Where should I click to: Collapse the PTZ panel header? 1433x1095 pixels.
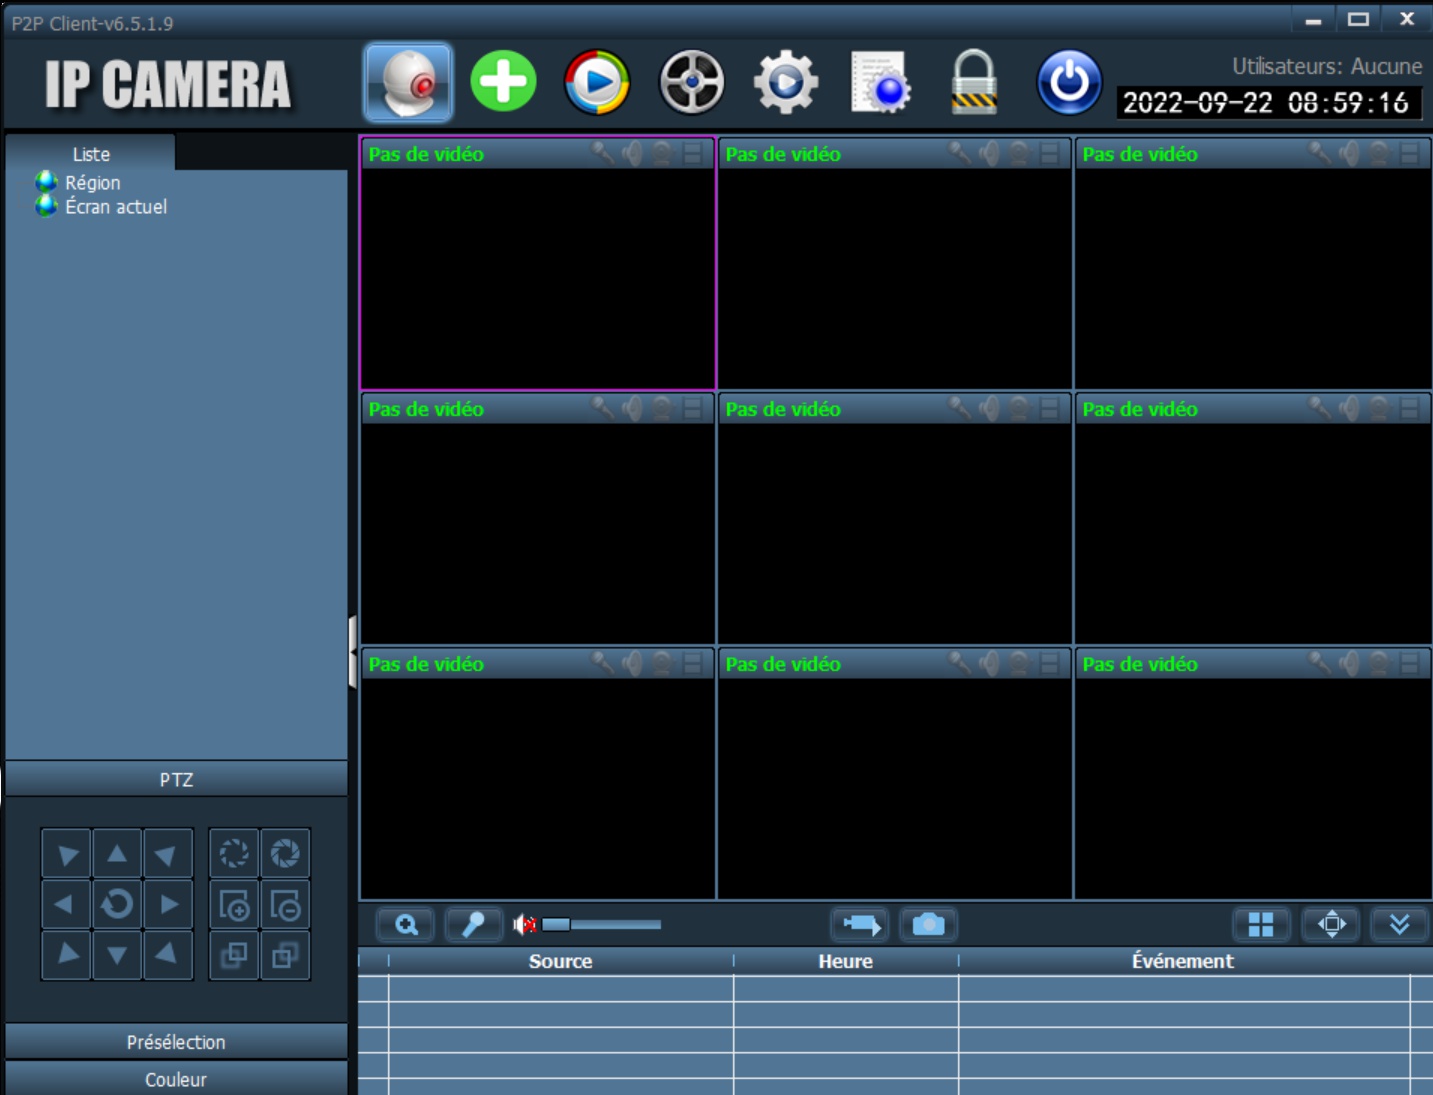176,779
